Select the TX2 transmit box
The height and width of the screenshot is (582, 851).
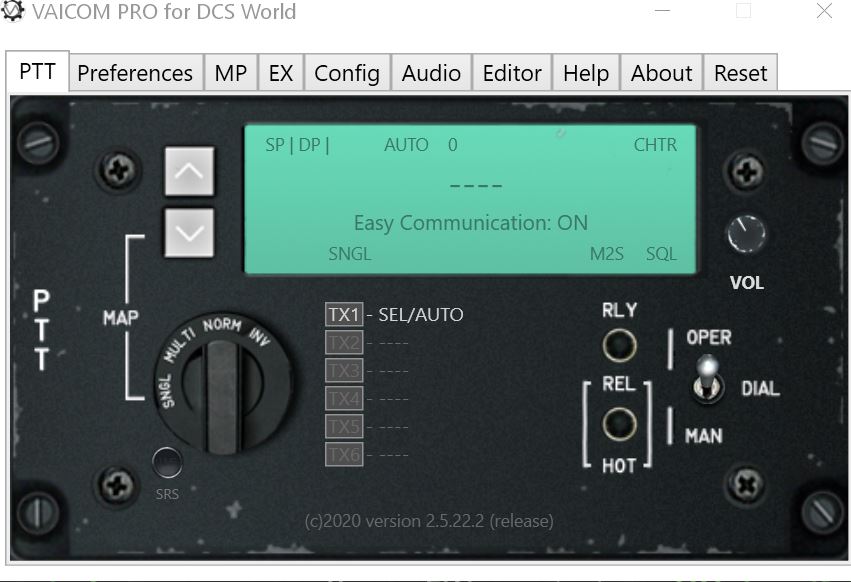[344, 343]
